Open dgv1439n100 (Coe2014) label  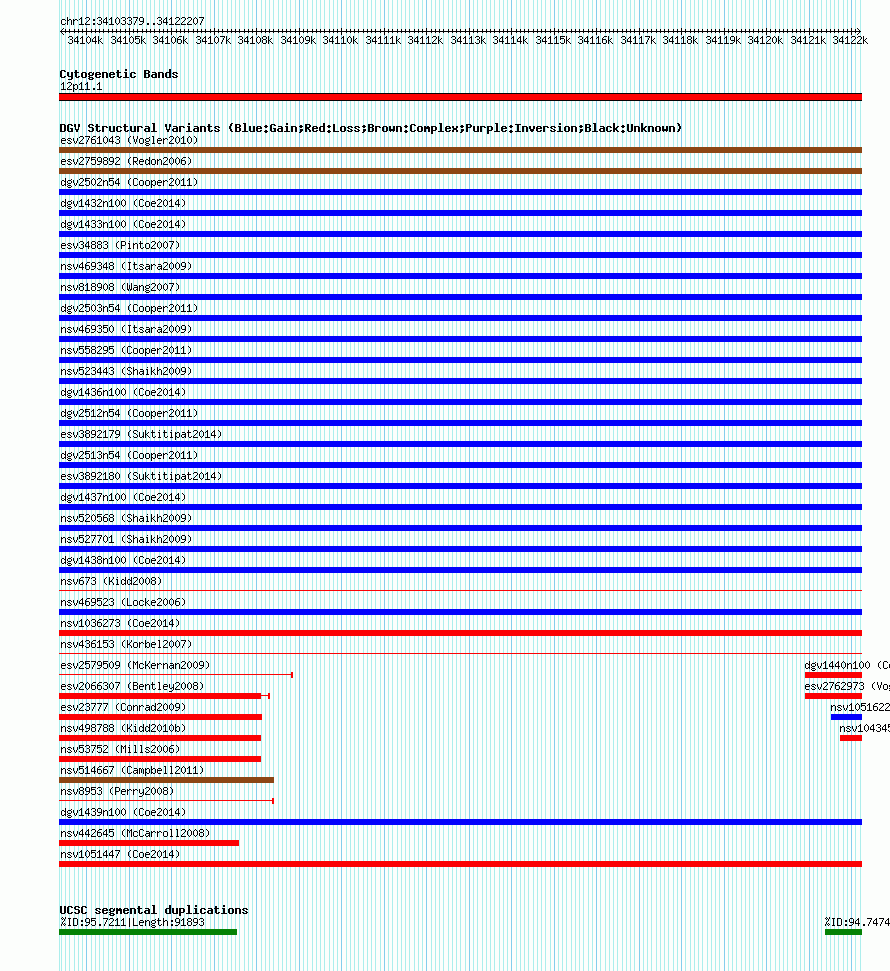pos(123,814)
